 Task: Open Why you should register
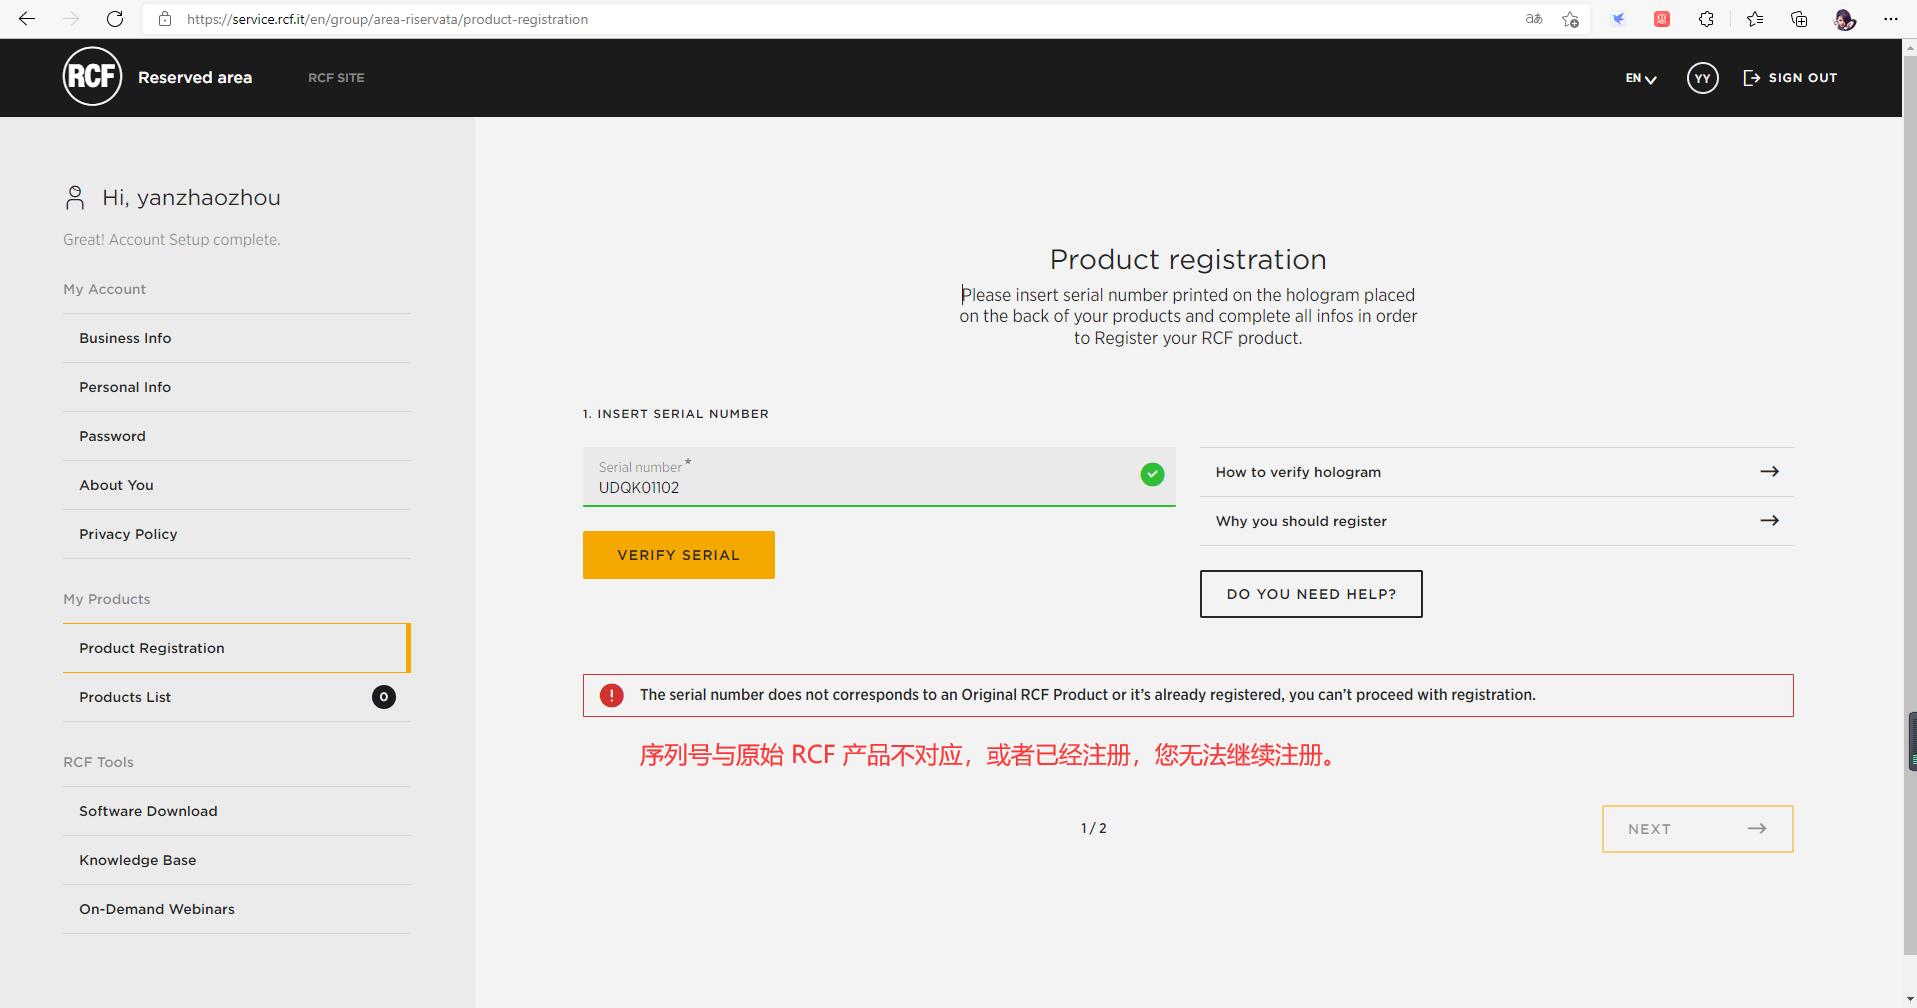1497,521
